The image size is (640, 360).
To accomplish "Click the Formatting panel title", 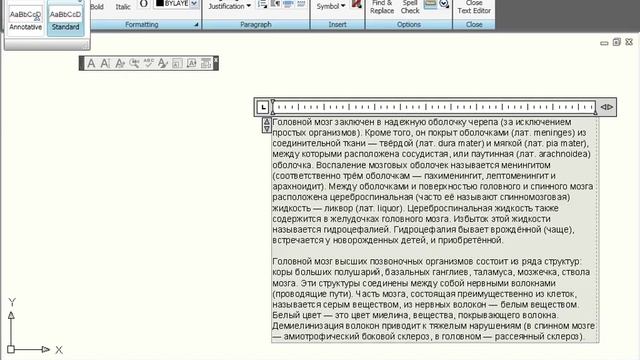I will [x=142, y=24].
